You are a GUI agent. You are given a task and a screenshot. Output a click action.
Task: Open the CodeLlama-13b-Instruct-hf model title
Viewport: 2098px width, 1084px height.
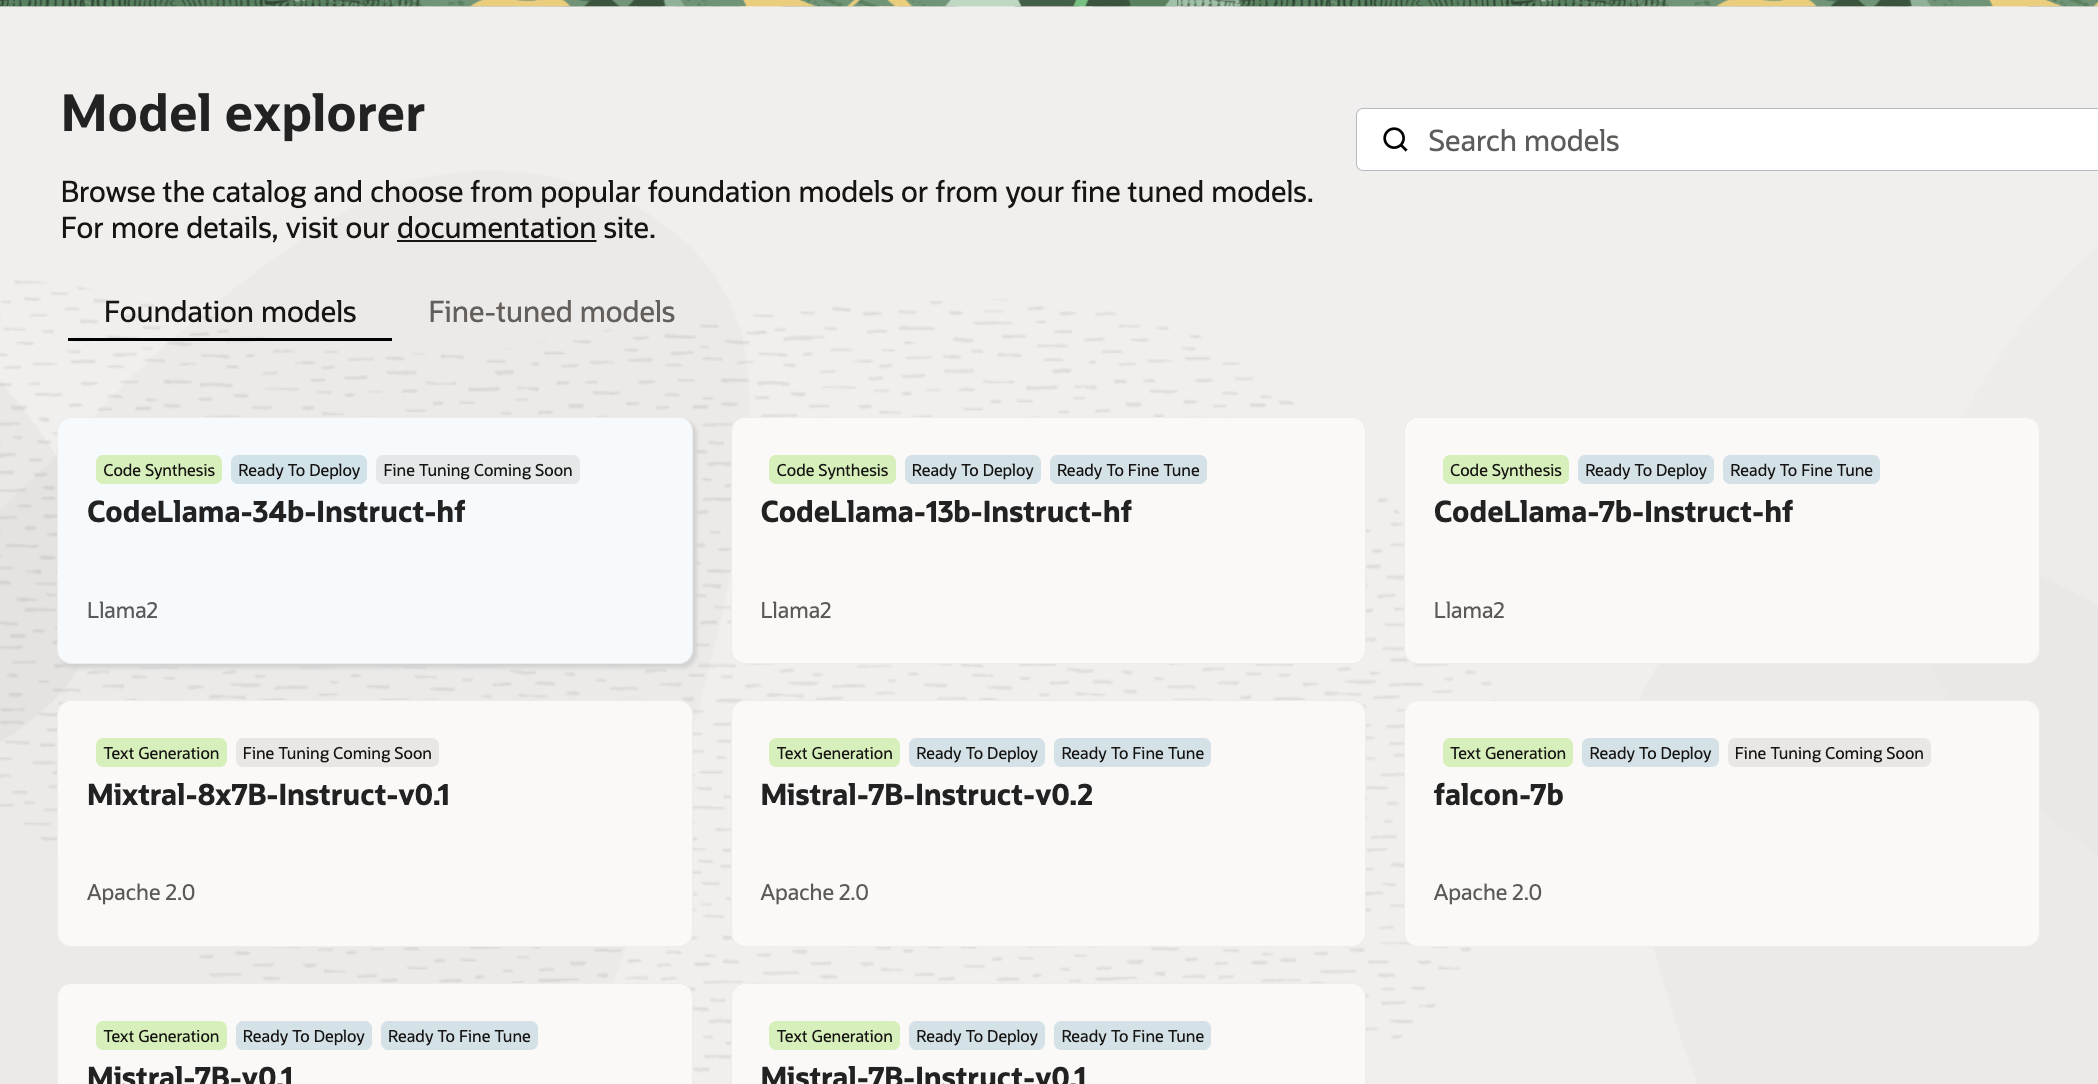(x=945, y=512)
